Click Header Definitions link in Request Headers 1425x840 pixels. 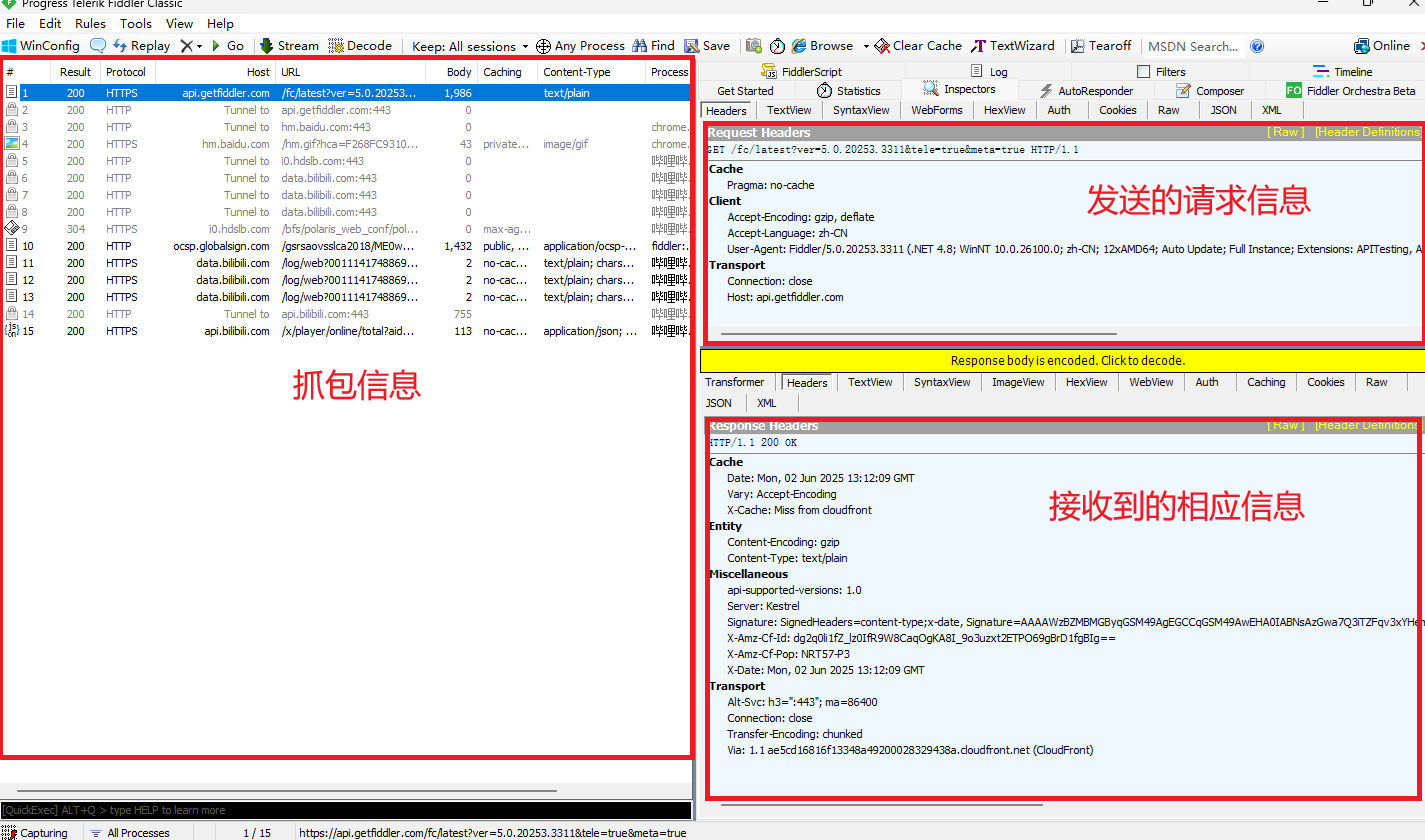(x=1367, y=132)
